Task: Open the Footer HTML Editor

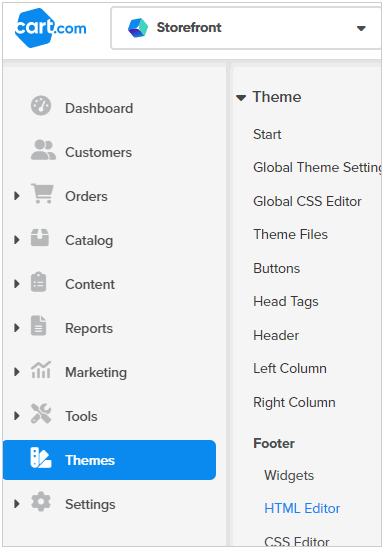Action: click(302, 508)
